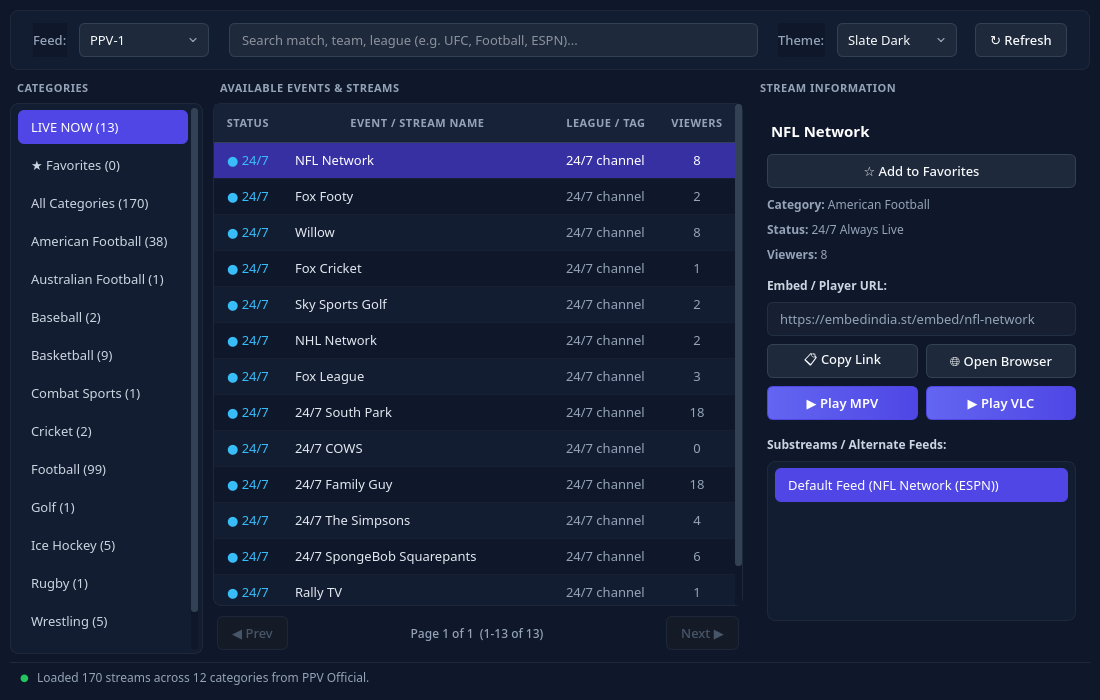Image resolution: width=1100 pixels, height=700 pixels.
Task: Click the blue live dot of Willow
Action: coord(232,234)
